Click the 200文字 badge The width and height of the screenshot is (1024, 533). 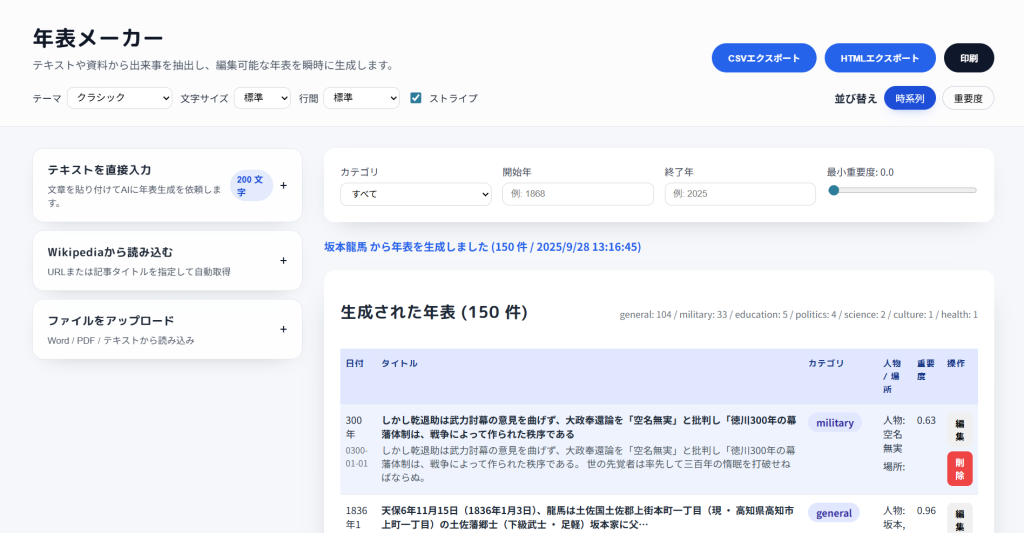250,185
